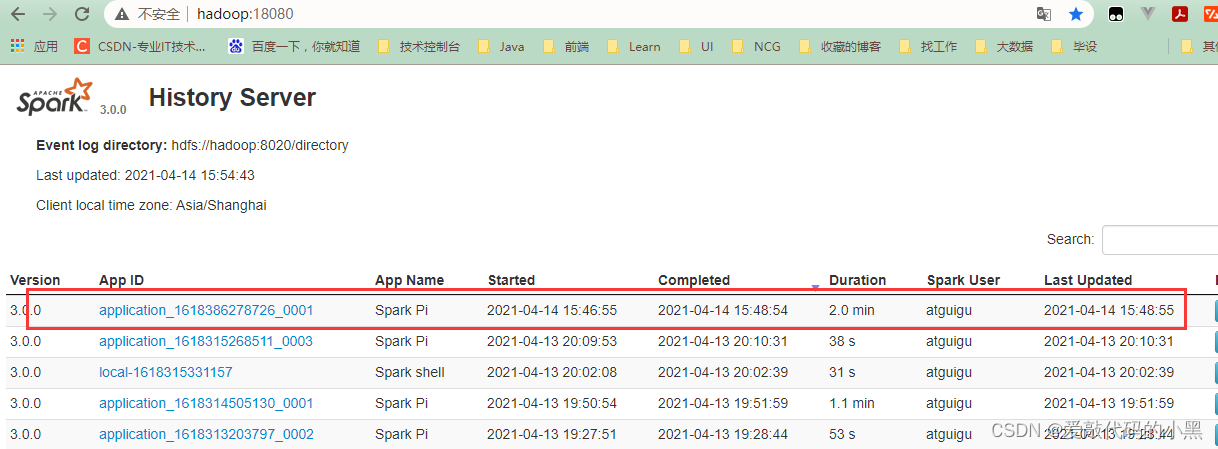Sort the table by Spark User column
This screenshot has width=1218, height=449.
coord(963,280)
